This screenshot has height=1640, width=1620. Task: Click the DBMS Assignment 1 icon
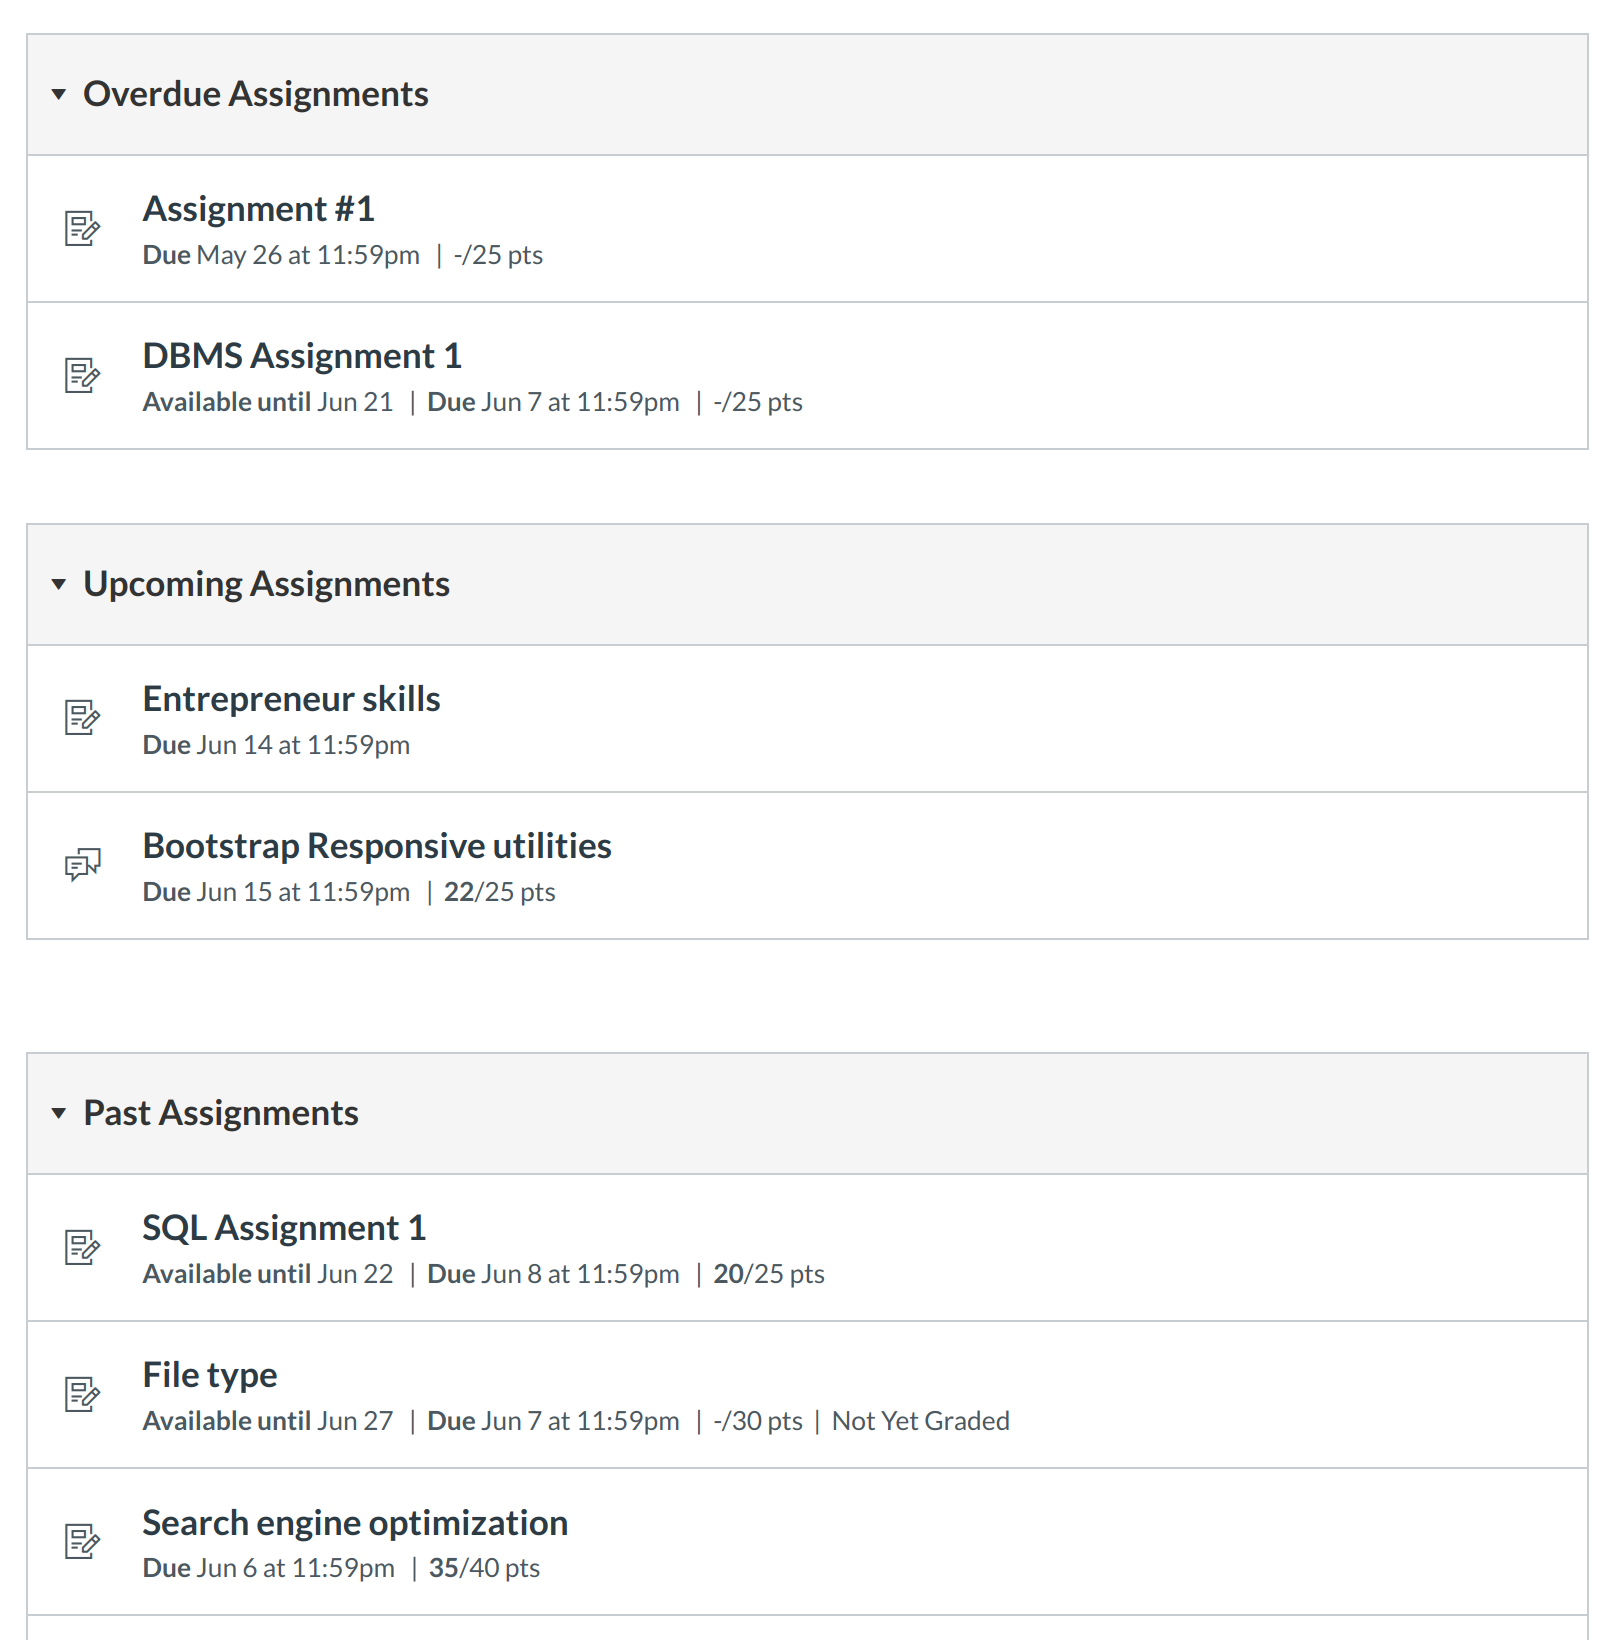pyautogui.click(x=82, y=375)
